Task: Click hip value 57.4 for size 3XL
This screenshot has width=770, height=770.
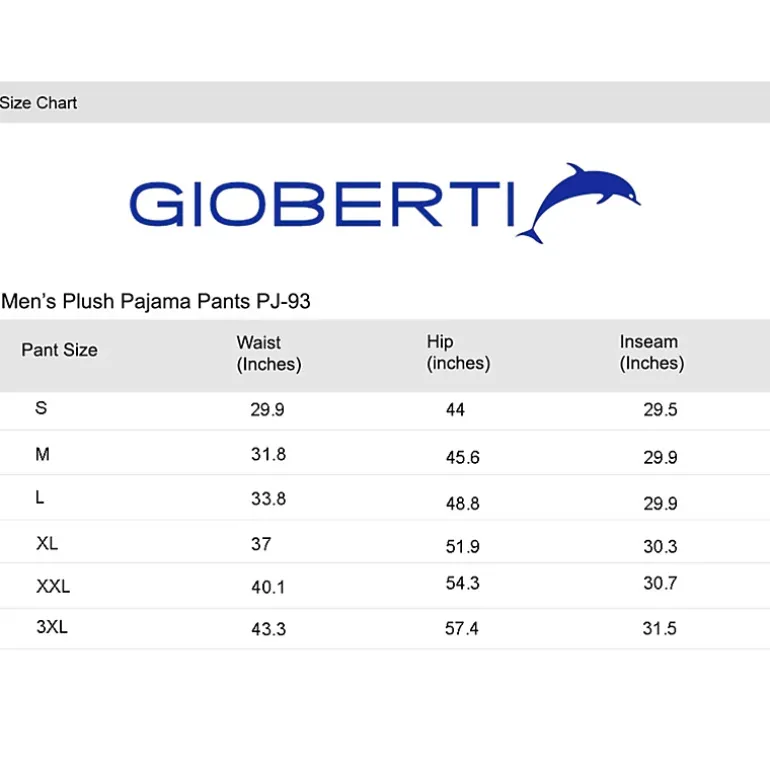Action: tap(462, 628)
